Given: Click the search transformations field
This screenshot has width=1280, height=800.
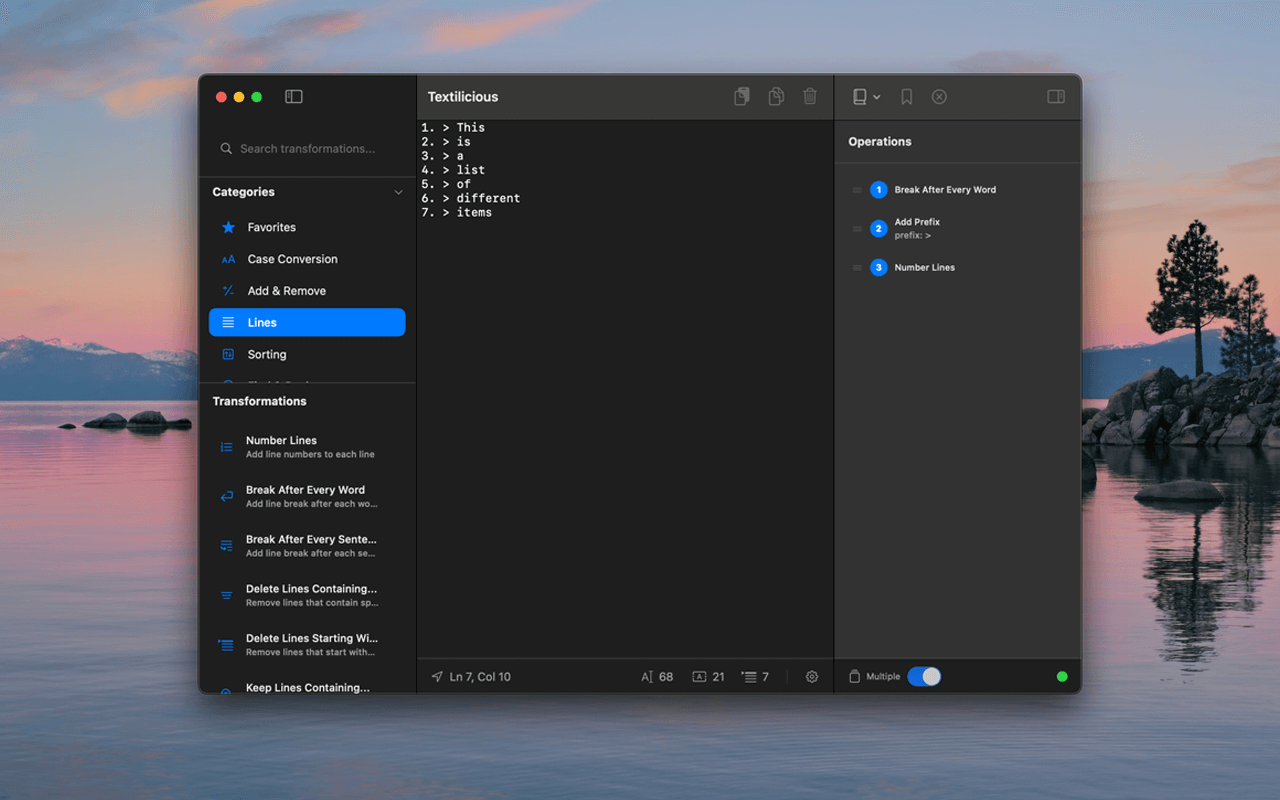Looking at the screenshot, I should [x=300, y=148].
